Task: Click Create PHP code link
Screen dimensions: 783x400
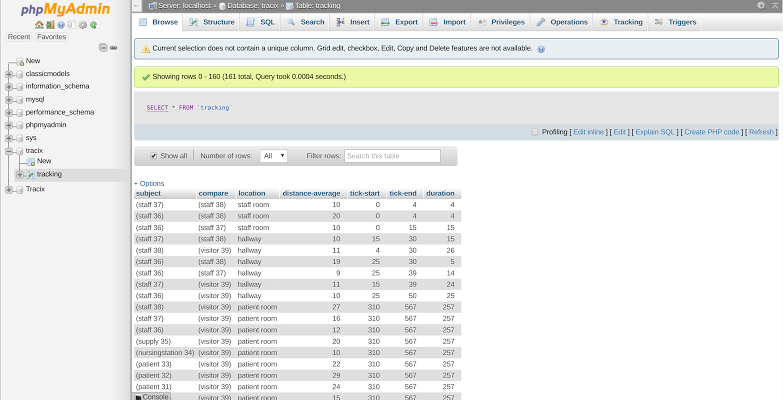Action: tap(712, 132)
